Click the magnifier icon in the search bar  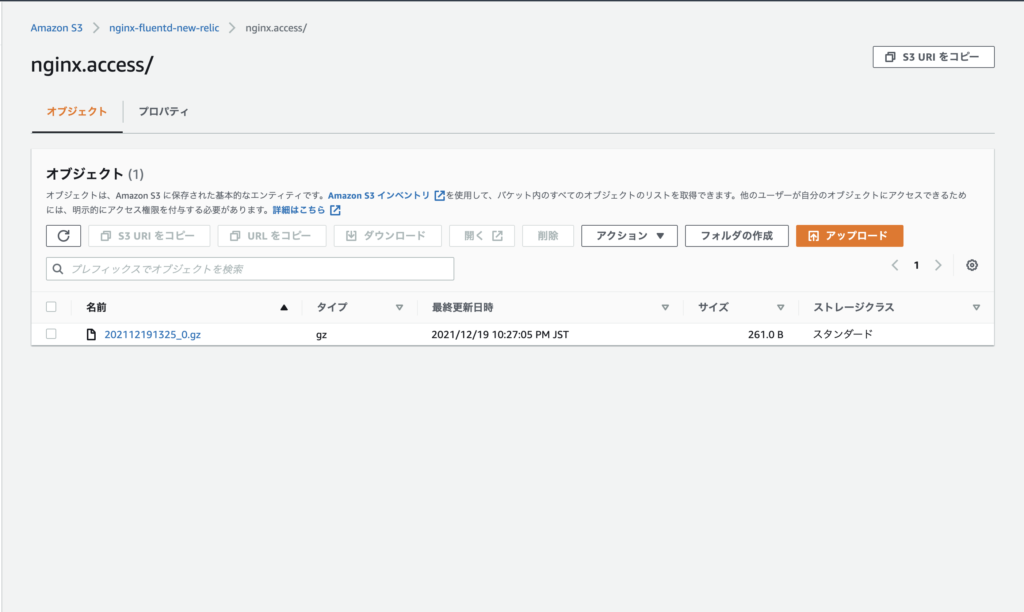pyautogui.click(x=57, y=268)
